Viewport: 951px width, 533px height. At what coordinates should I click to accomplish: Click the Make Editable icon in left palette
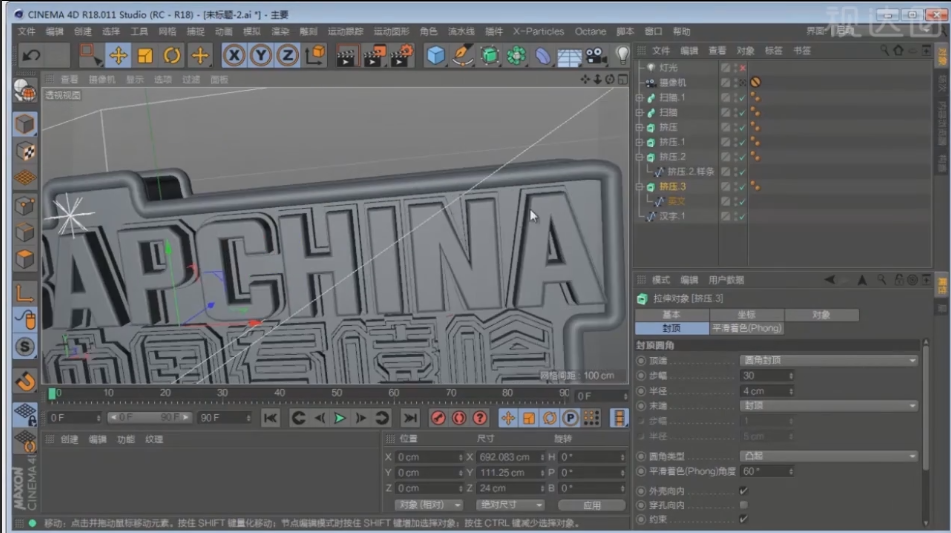[25, 91]
